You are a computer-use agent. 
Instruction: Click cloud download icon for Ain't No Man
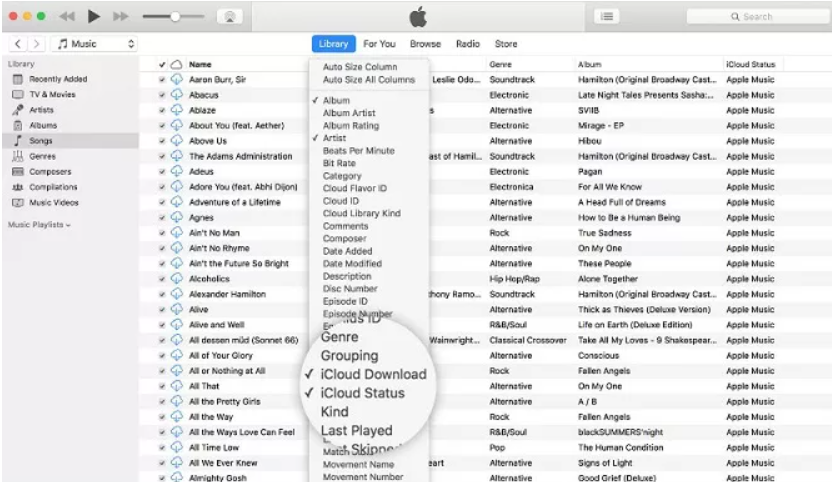point(176,233)
